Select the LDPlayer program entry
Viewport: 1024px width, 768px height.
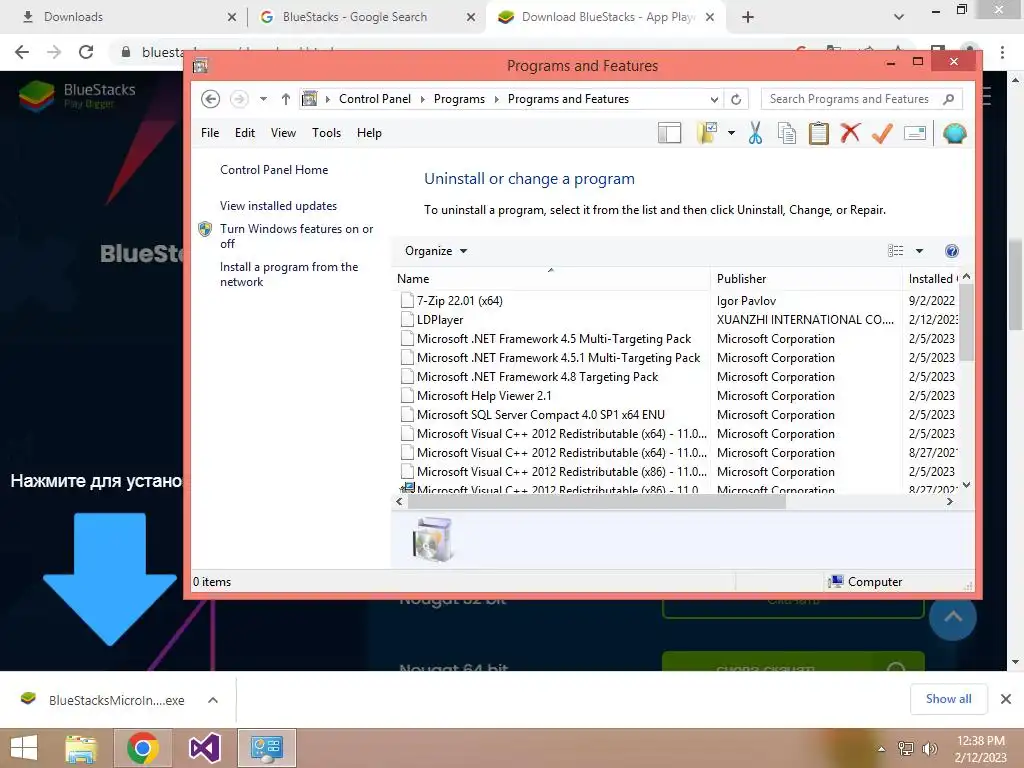point(440,320)
